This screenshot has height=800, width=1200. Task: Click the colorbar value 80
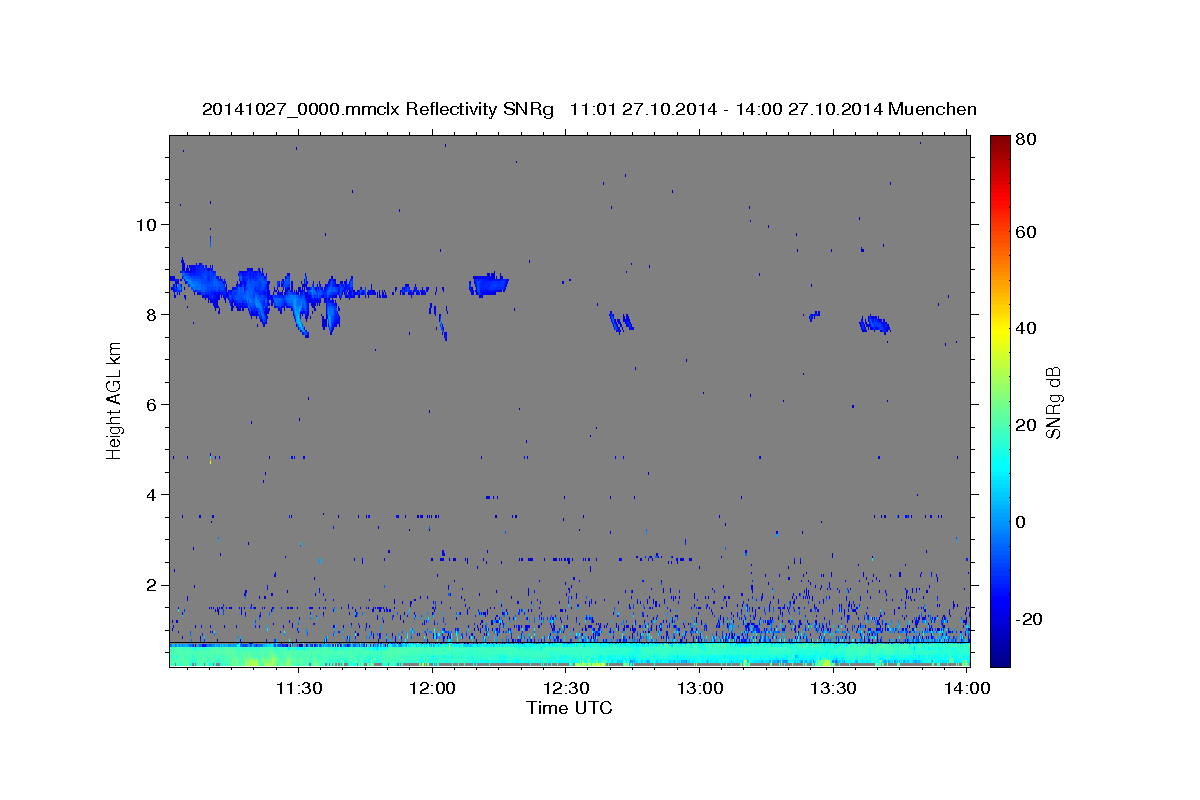pyautogui.click(x=1025, y=139)
